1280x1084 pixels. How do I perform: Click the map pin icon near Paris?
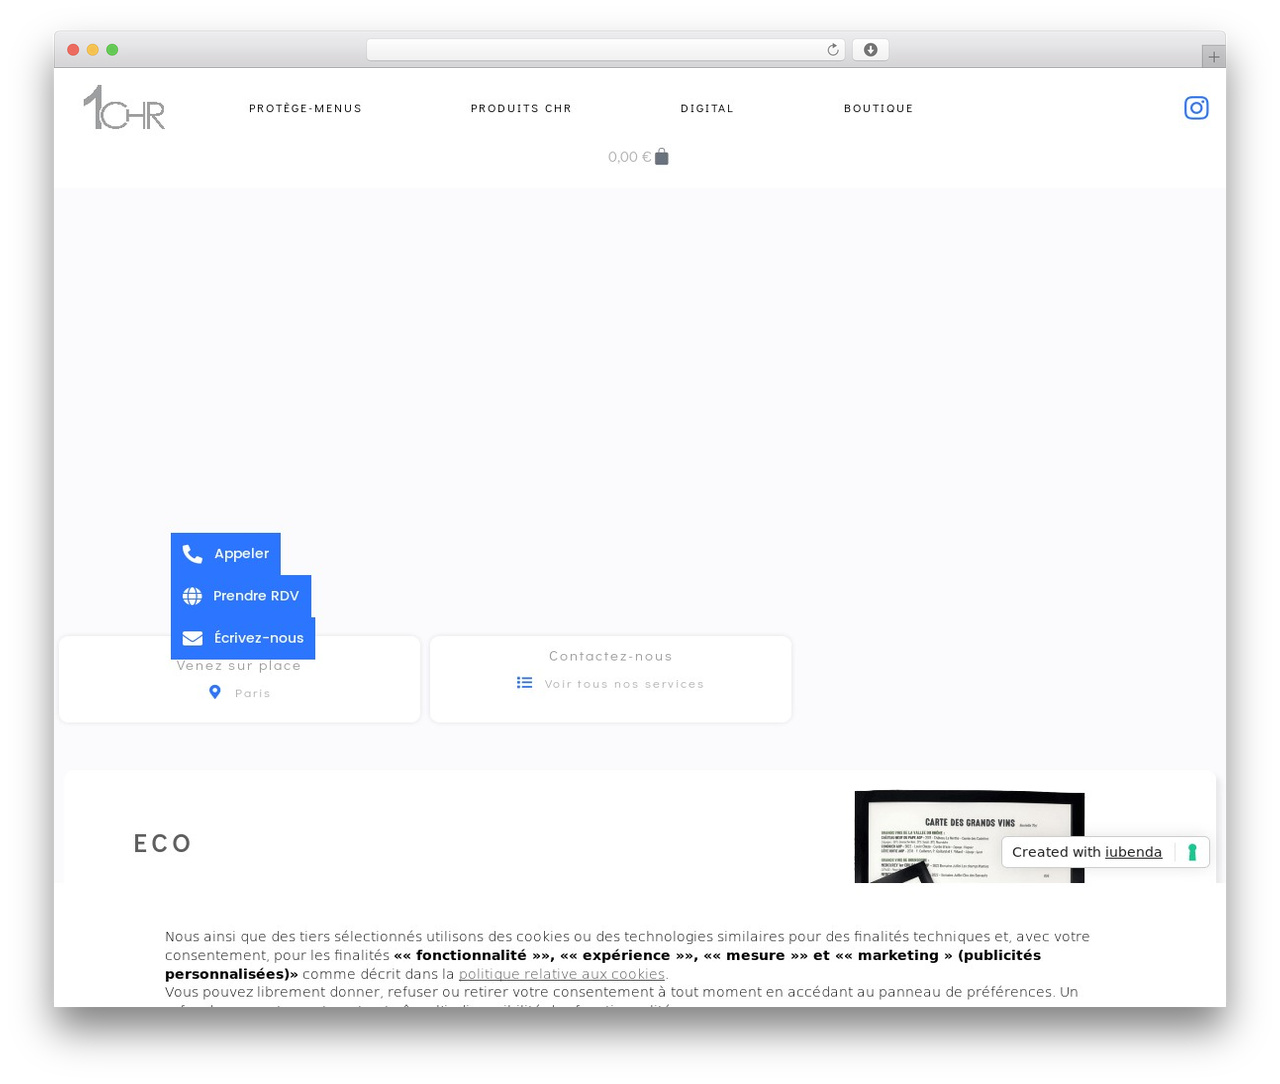point(215,692)
